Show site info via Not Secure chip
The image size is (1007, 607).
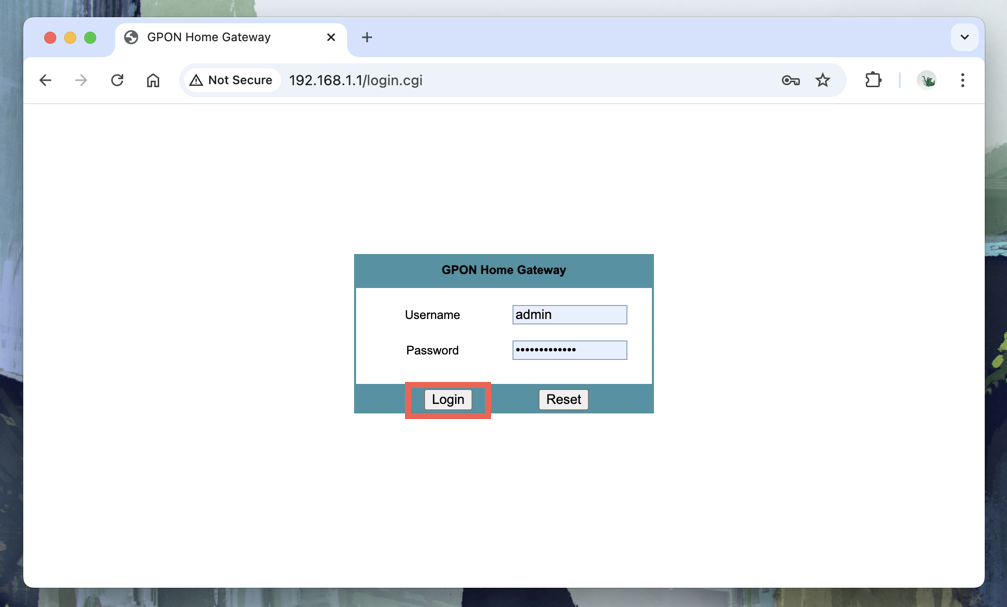point(231,80)
